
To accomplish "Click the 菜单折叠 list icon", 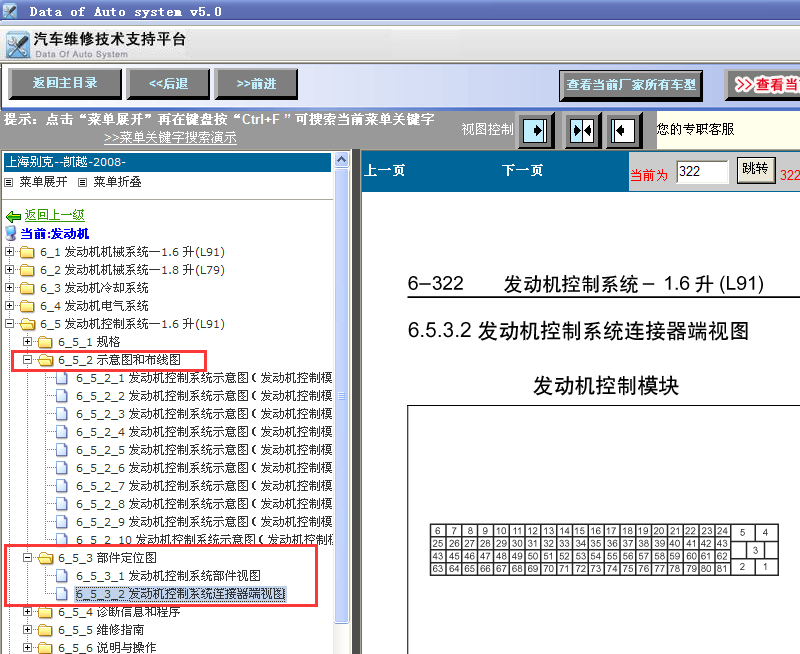I will (x=82, y=182).
